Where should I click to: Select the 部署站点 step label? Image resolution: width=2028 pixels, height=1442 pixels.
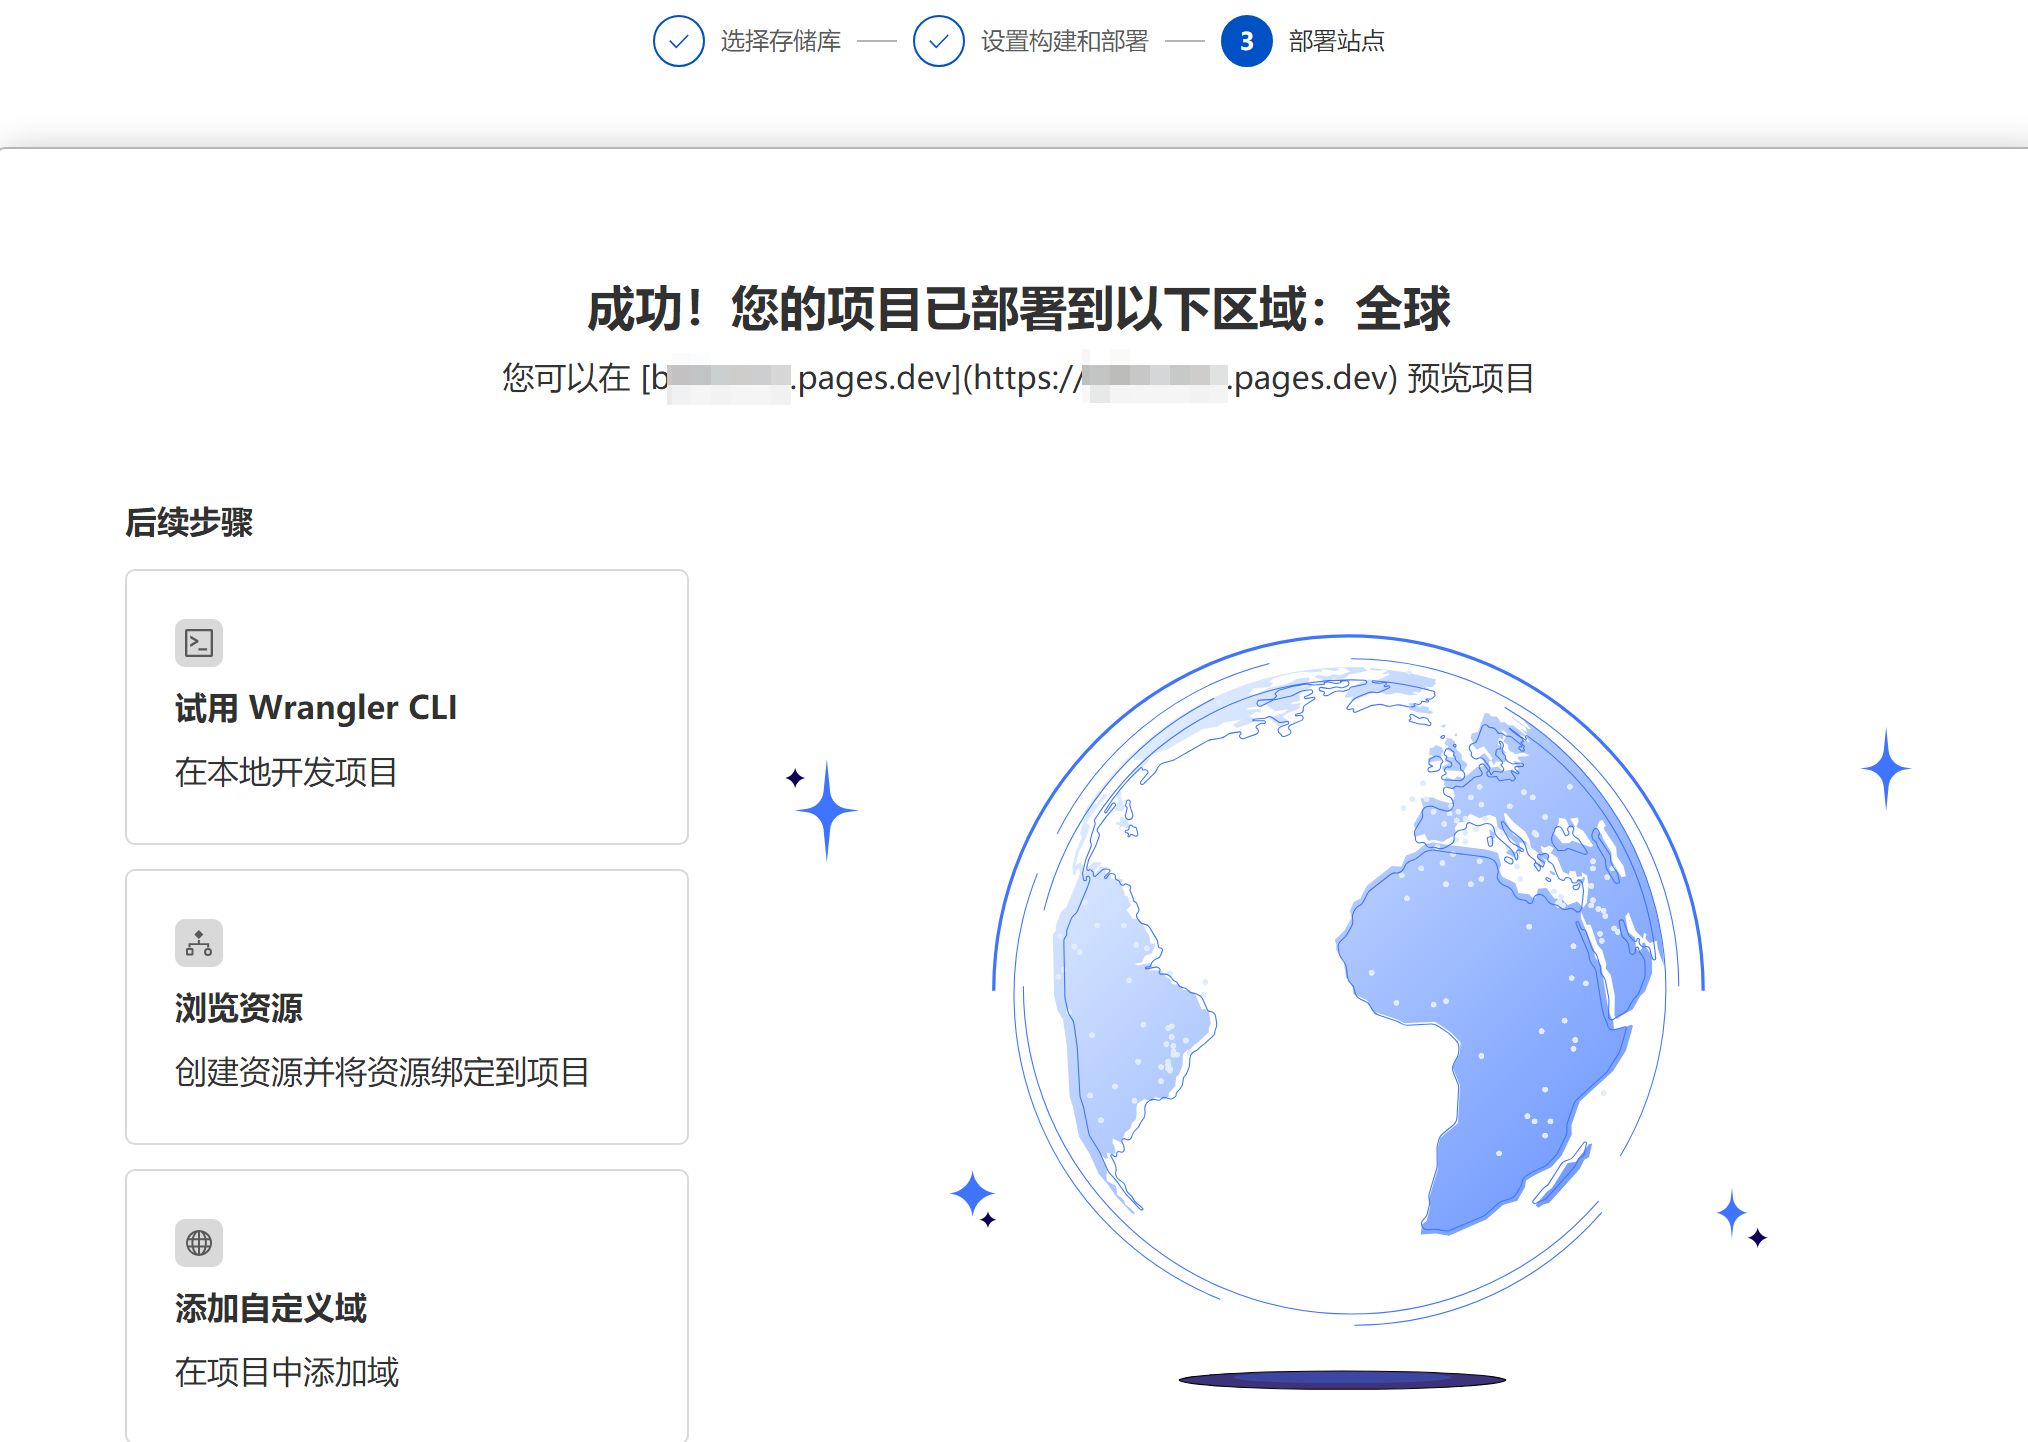(1336, 41)
